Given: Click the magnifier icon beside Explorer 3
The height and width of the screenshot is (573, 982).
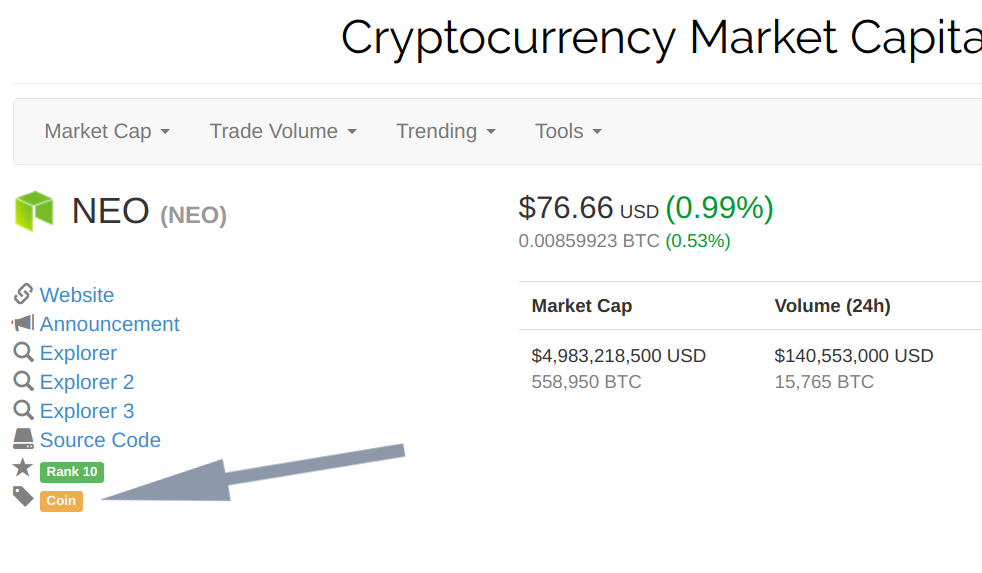Looking at the screenshot, I should 24,410.
